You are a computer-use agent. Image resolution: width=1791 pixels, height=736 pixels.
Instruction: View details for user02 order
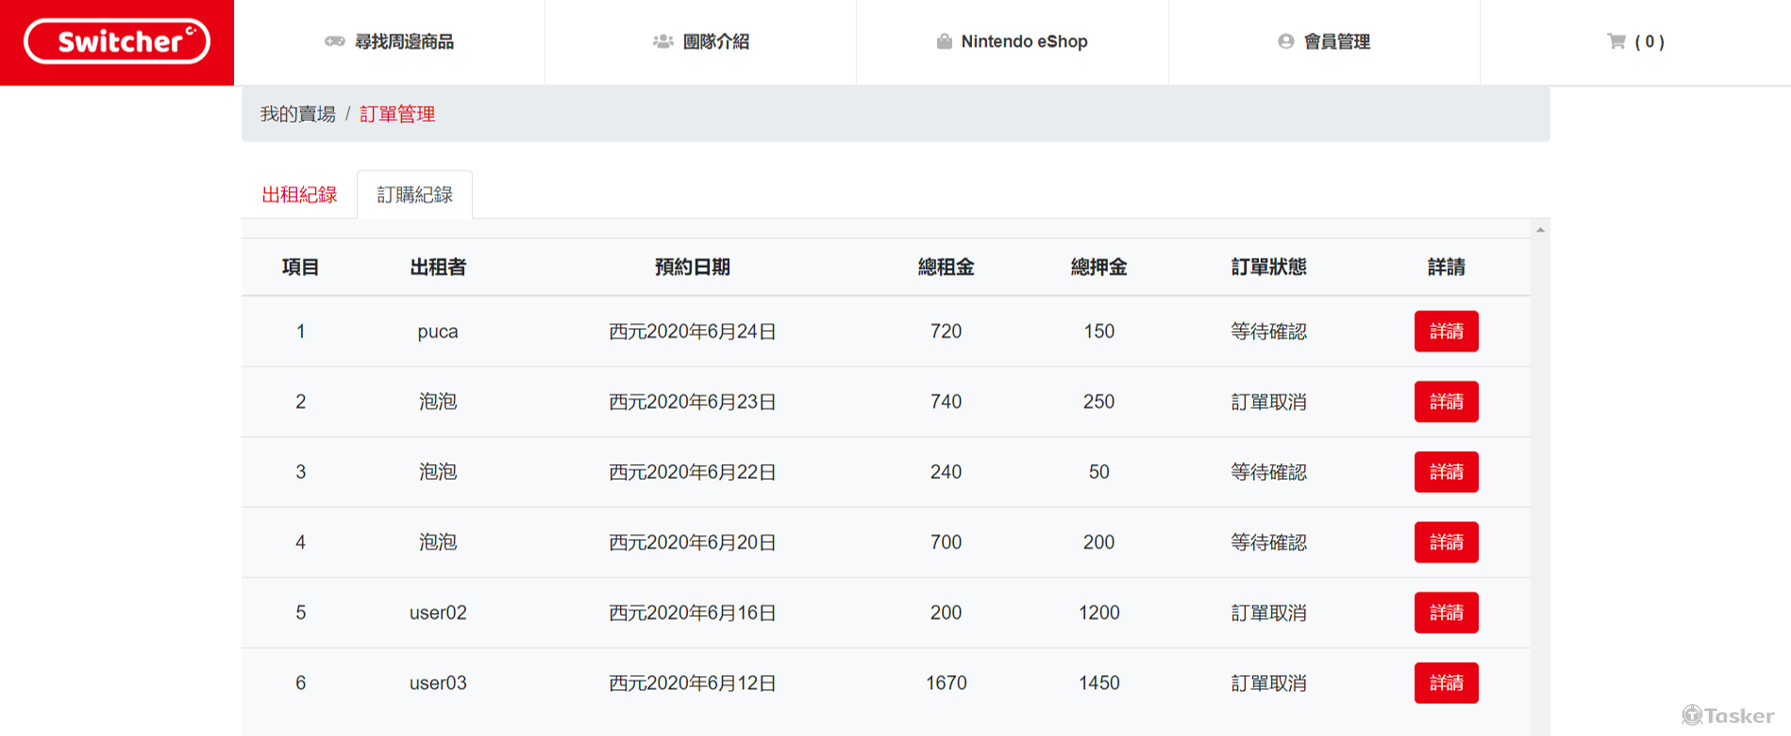pos(1445,613)
